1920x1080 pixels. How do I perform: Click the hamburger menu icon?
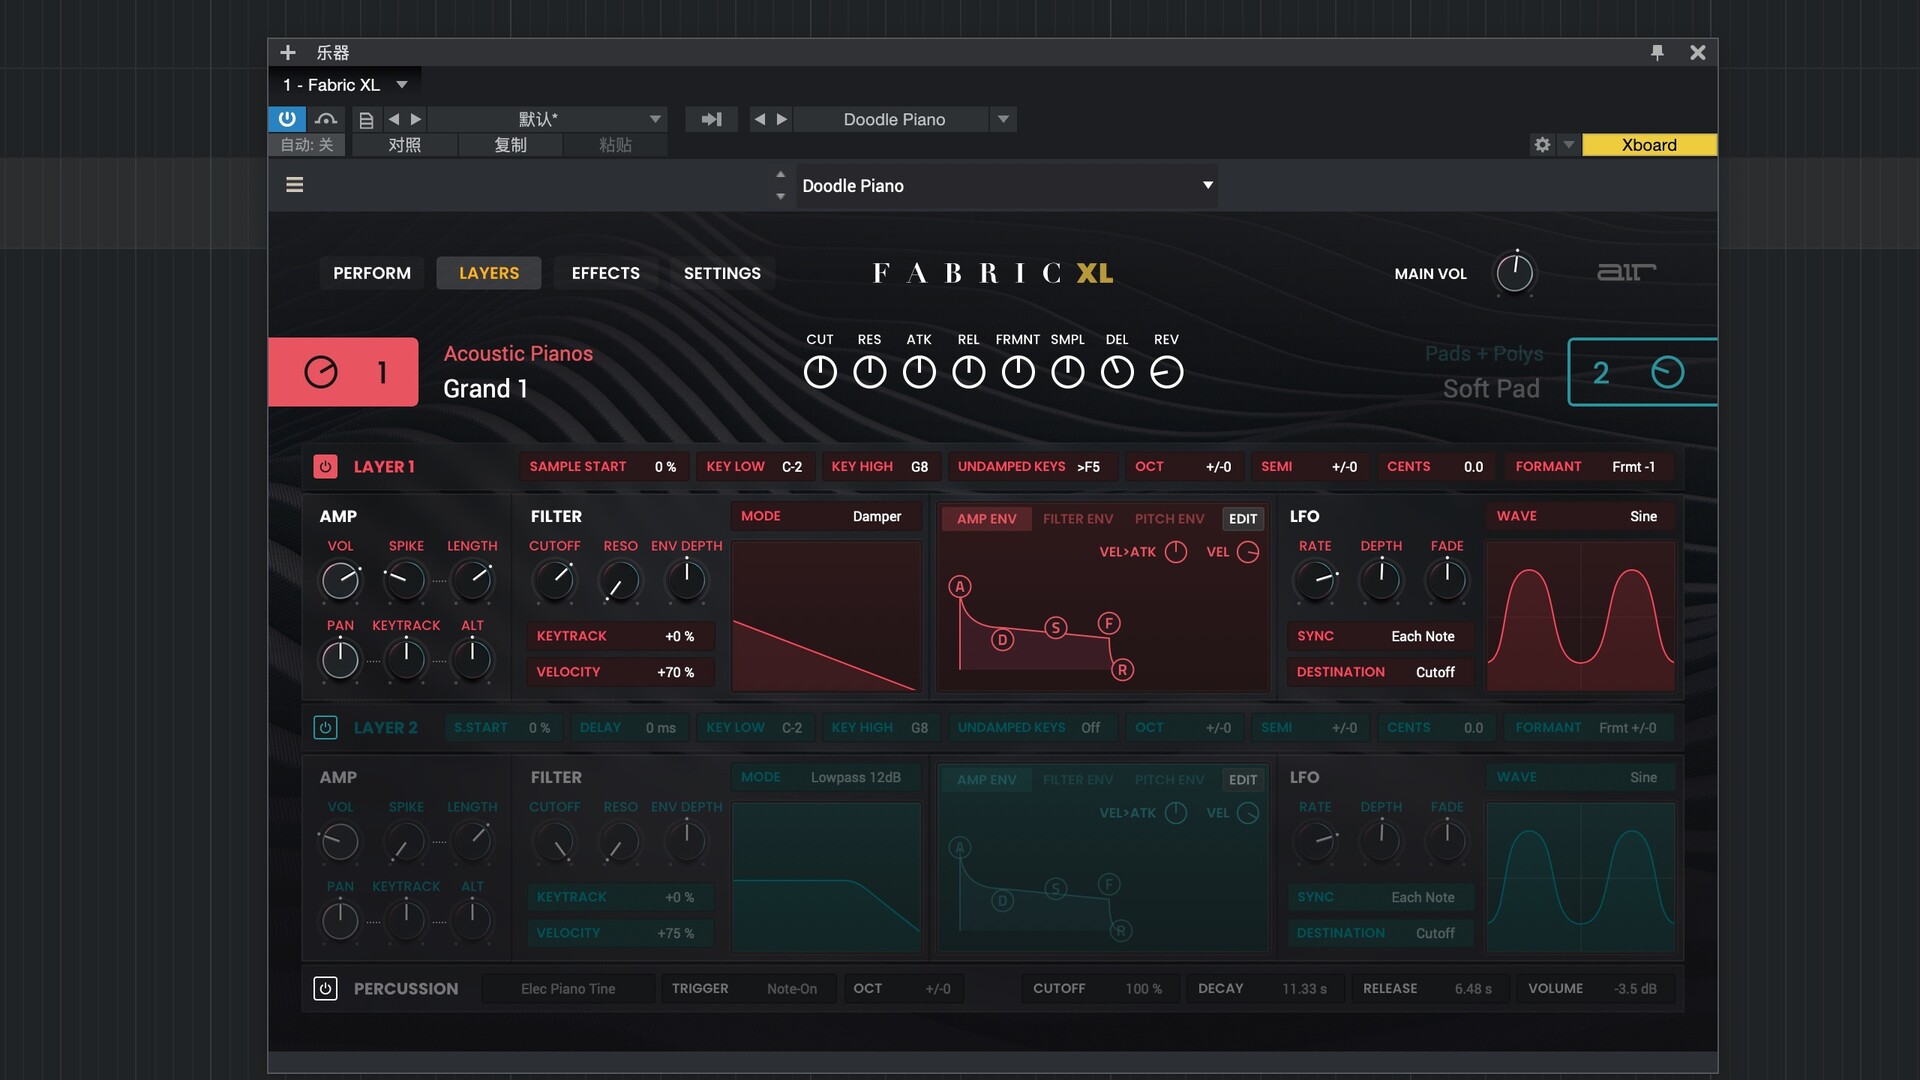pos(294,185)
